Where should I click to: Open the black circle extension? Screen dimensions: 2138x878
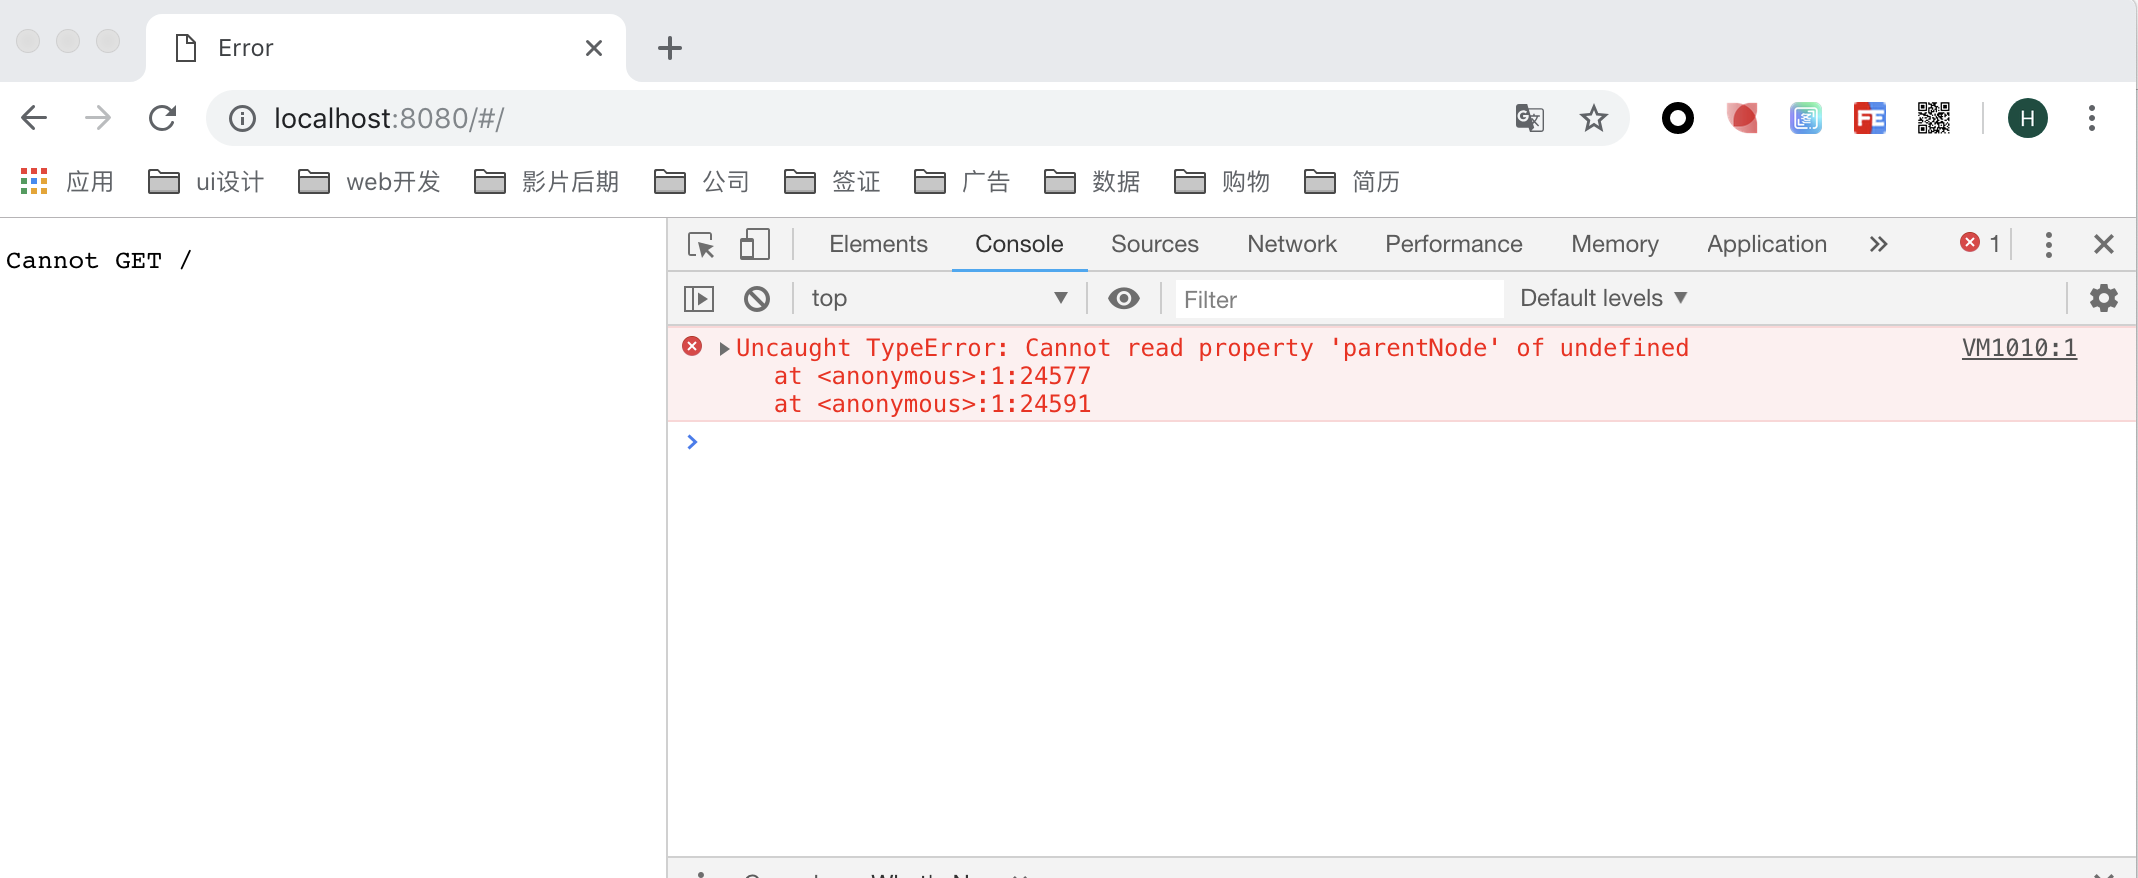1677,119
